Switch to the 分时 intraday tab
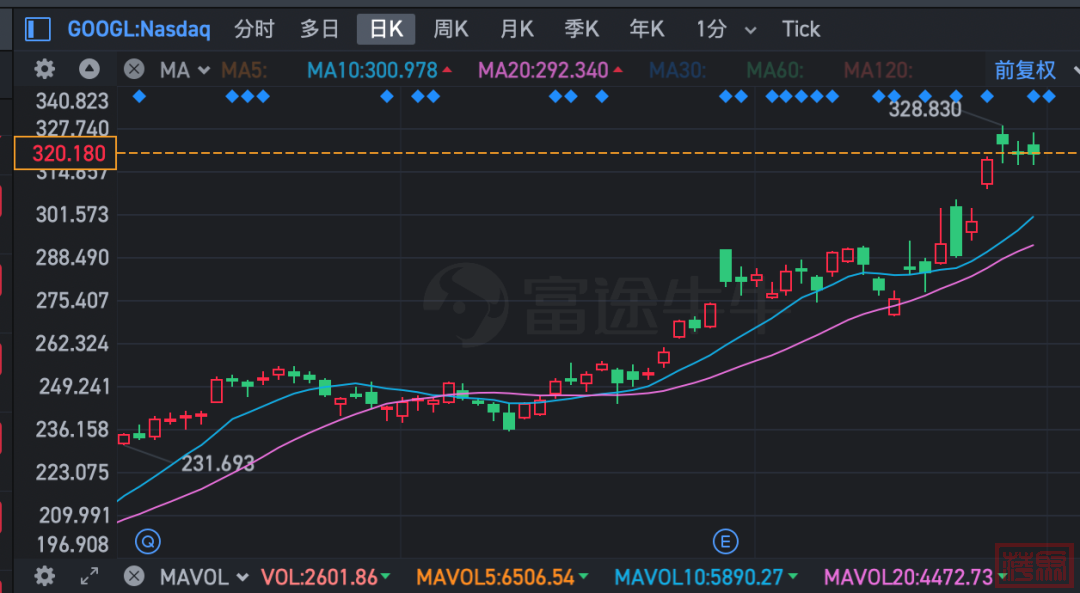 point(254,29)
